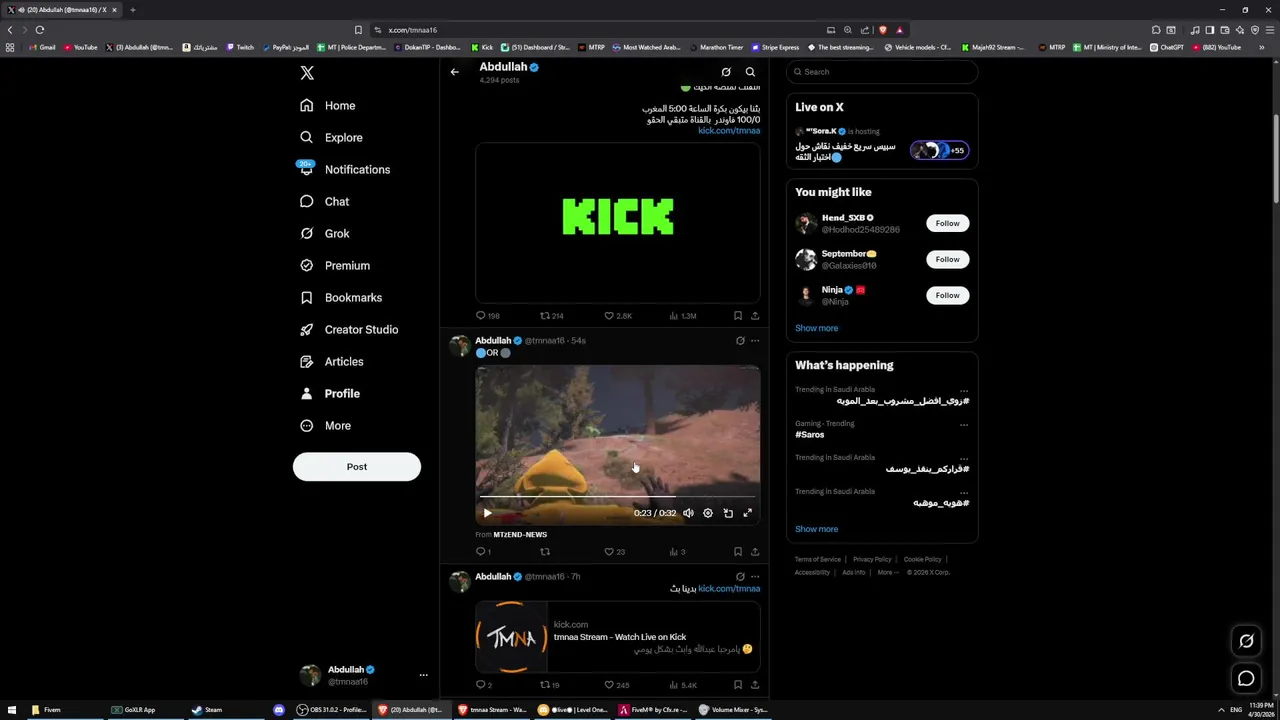Image resolution: width=1280 pixels, height=720 pixels.
Task: Open Explore in the sidebar
Action: click(x=330, y=137)
